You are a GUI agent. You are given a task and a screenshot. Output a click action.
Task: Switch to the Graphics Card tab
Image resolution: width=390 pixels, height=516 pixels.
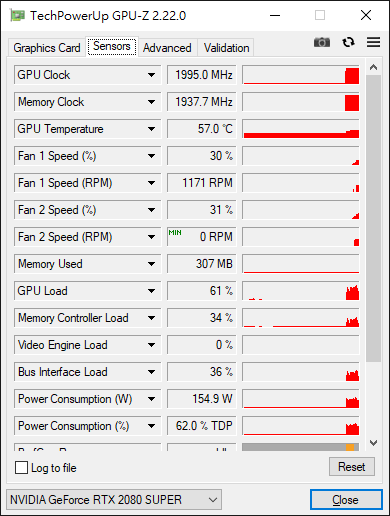pos(47,48)
